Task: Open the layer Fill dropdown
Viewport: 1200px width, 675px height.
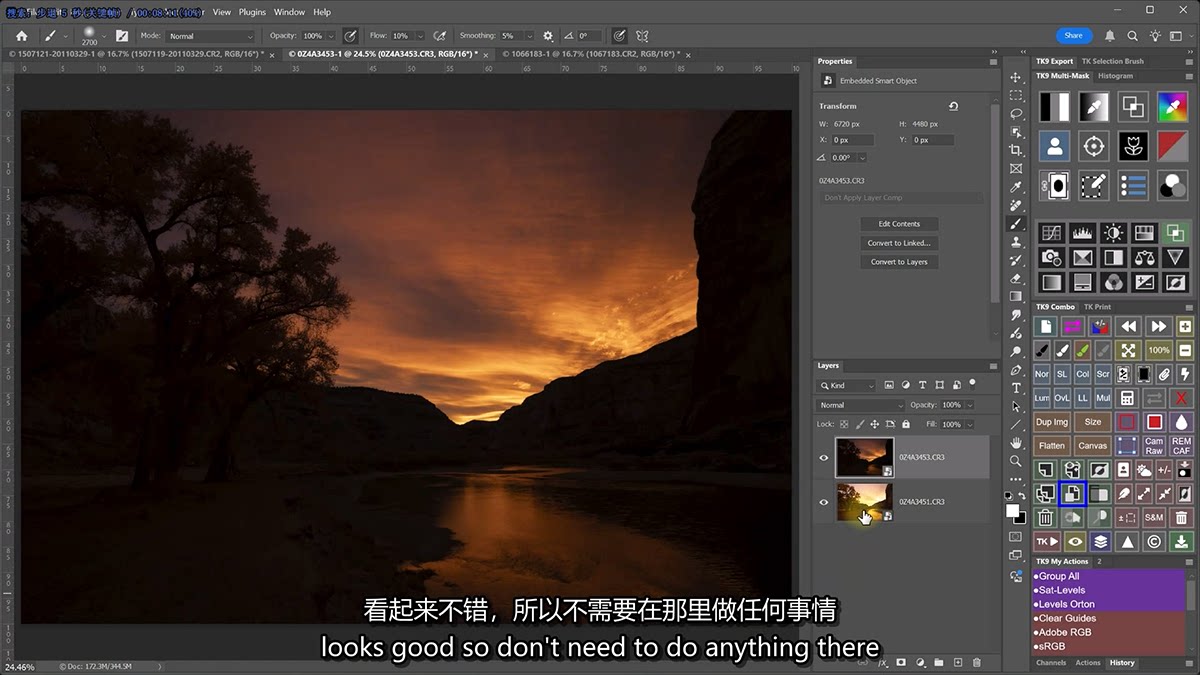Action: point(969,424)
